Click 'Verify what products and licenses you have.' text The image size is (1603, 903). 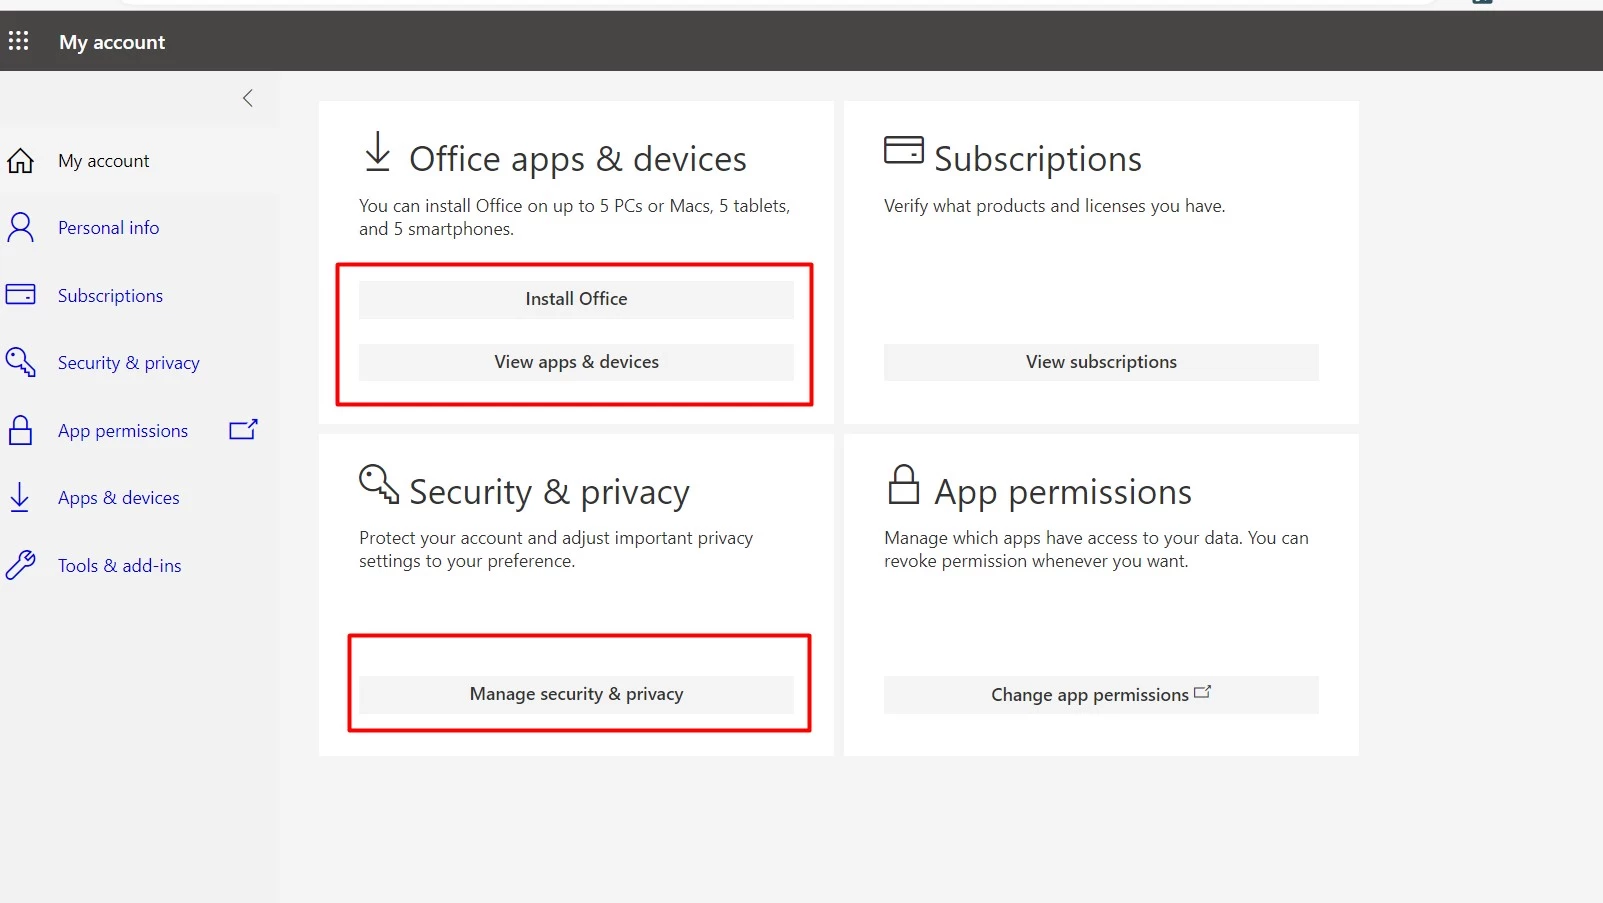(x=1054, y=206)
